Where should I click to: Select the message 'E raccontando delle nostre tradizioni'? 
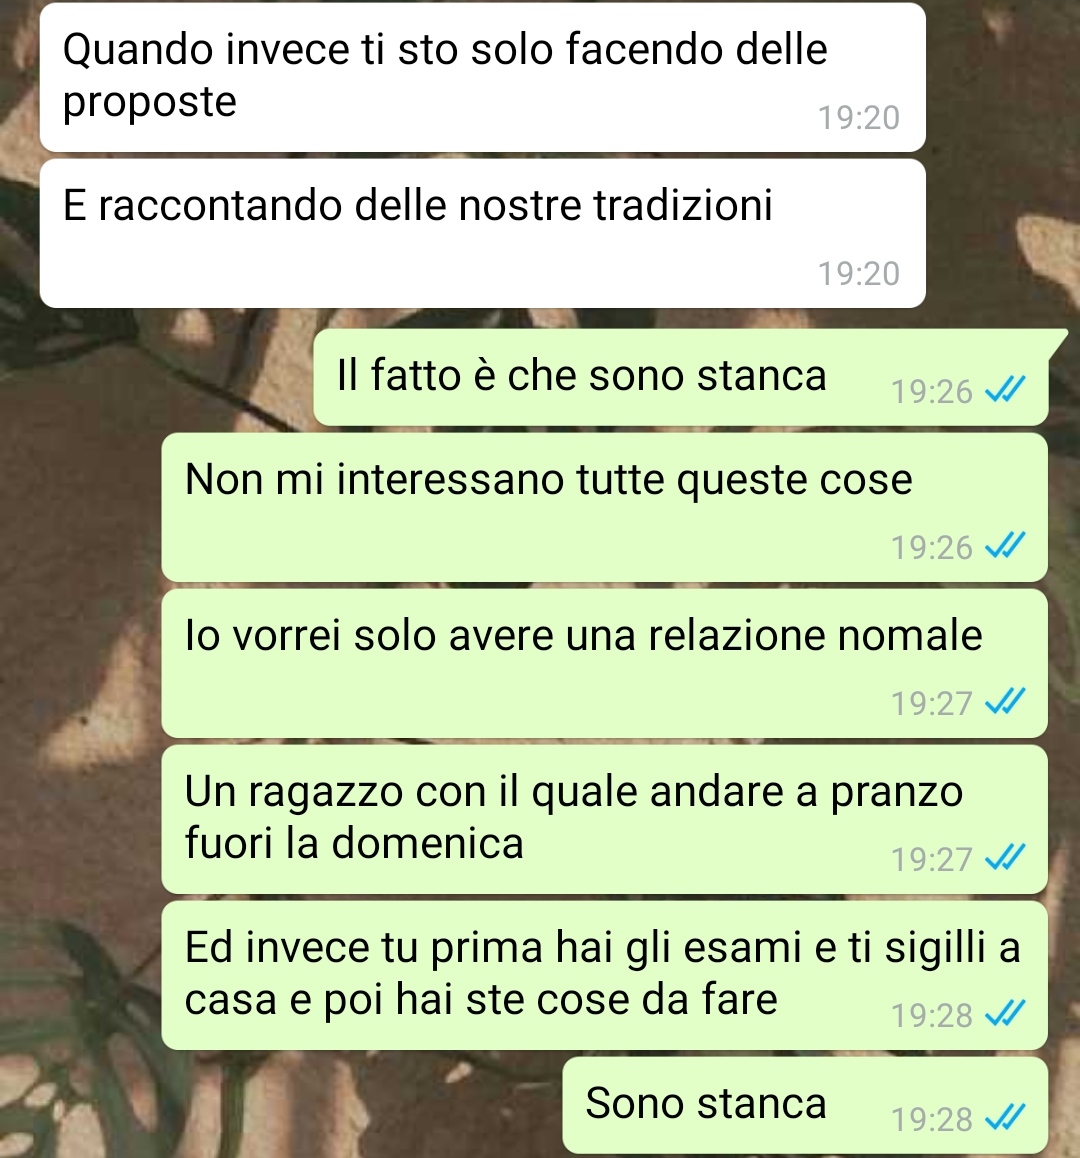point(482,233)
